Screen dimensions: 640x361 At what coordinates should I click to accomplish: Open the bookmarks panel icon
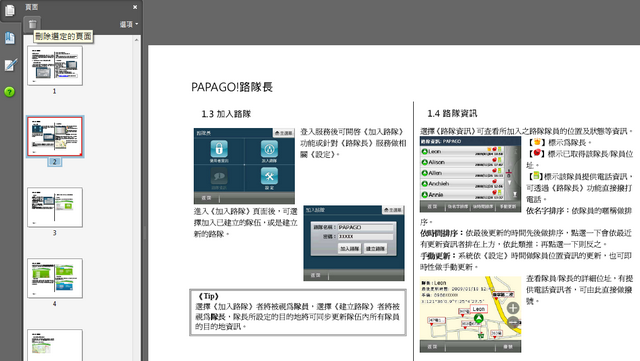(x=9, y=38)
